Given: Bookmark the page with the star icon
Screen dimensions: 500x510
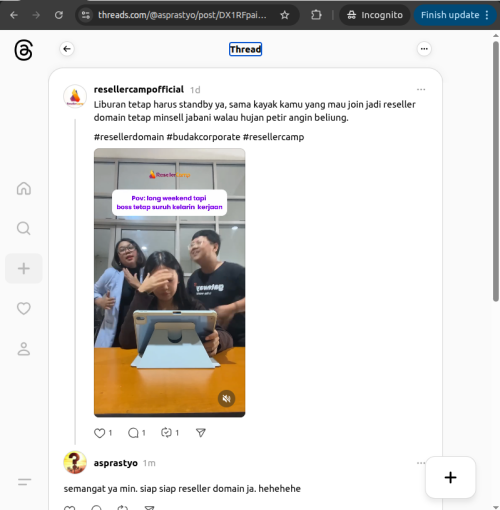Looking at the screenshot, I should pyautogui.click(x=284, y=15).
